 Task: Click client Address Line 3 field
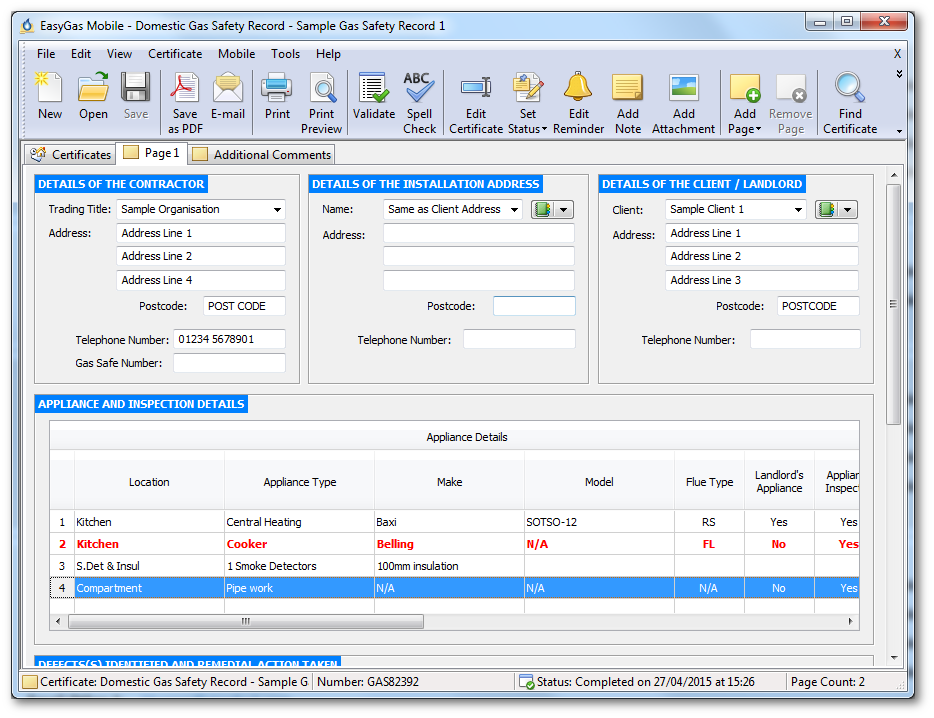(x=762, y=280)
